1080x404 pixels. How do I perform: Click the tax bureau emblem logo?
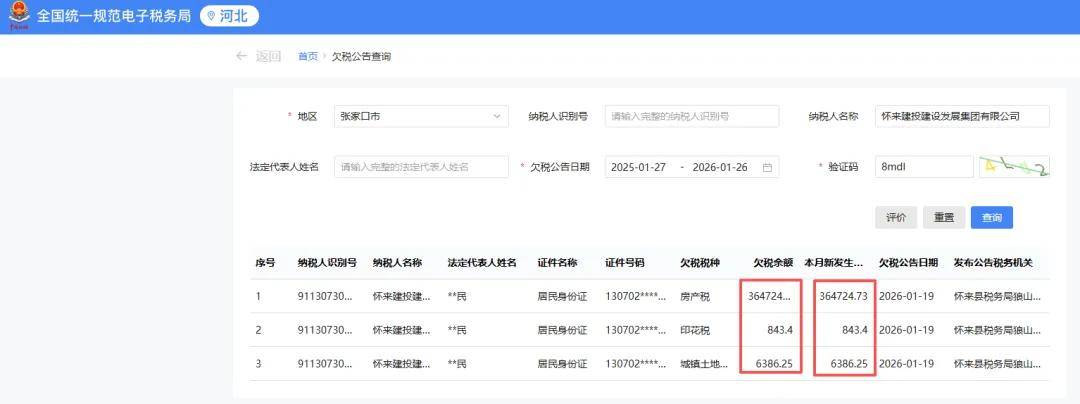click(x=18, y=18)
